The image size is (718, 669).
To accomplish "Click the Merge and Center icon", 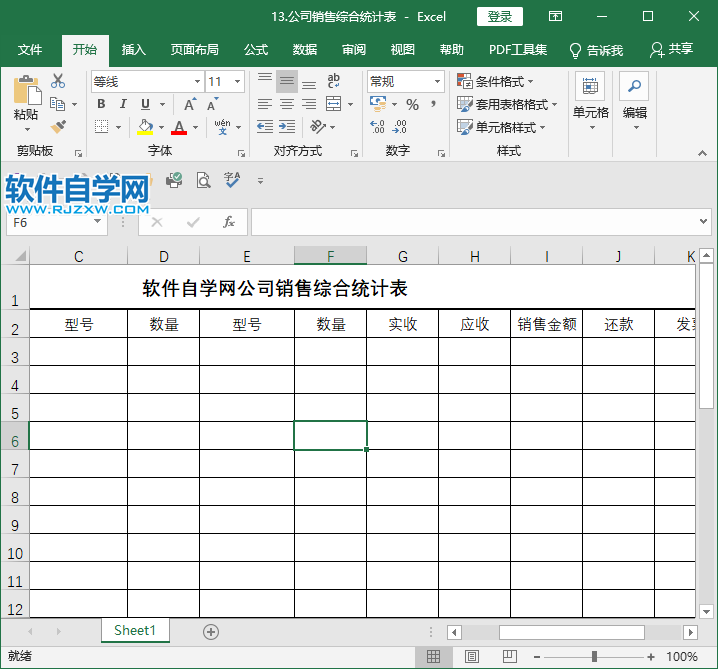I will (x=333, y=104).
